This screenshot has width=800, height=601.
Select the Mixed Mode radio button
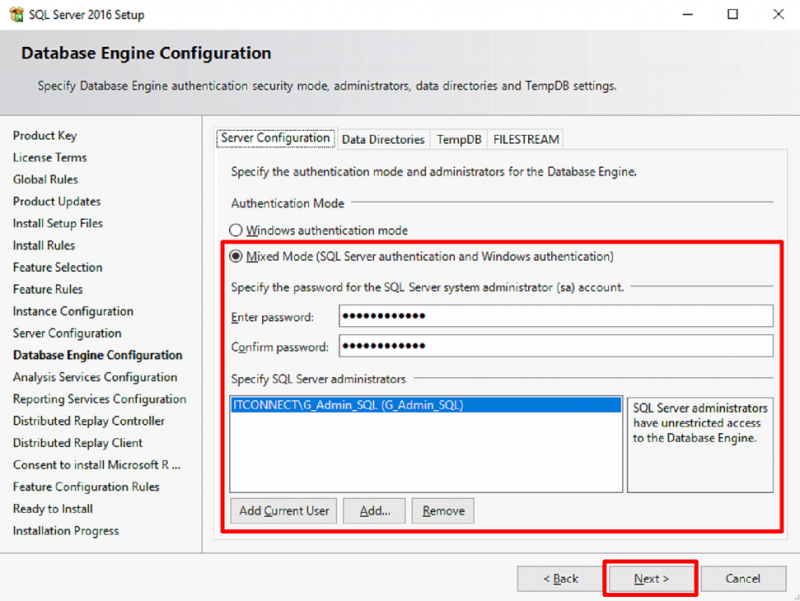coord(234,256)
